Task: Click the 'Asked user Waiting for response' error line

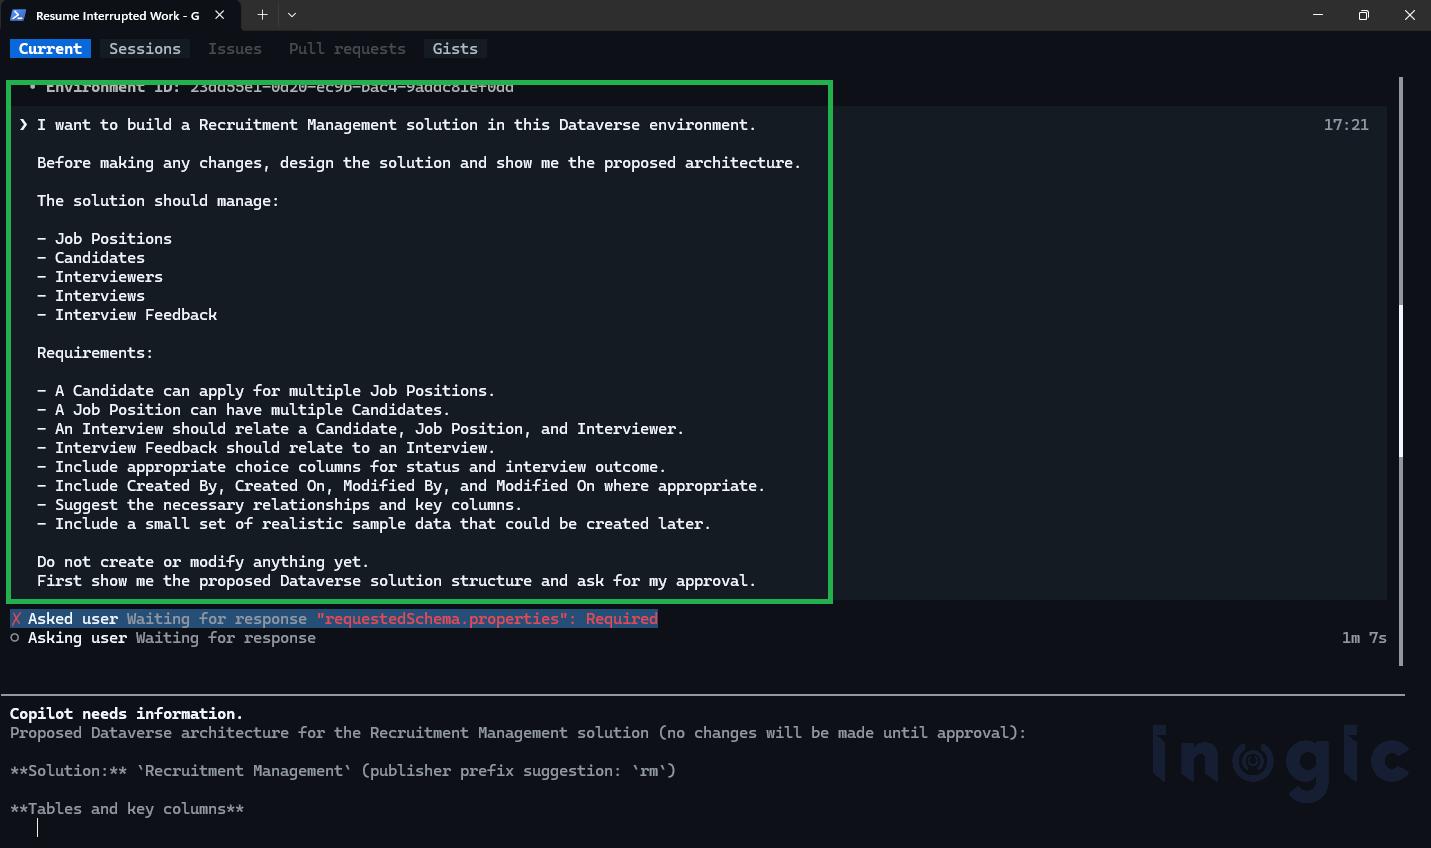Action: [x=334, y=619]
